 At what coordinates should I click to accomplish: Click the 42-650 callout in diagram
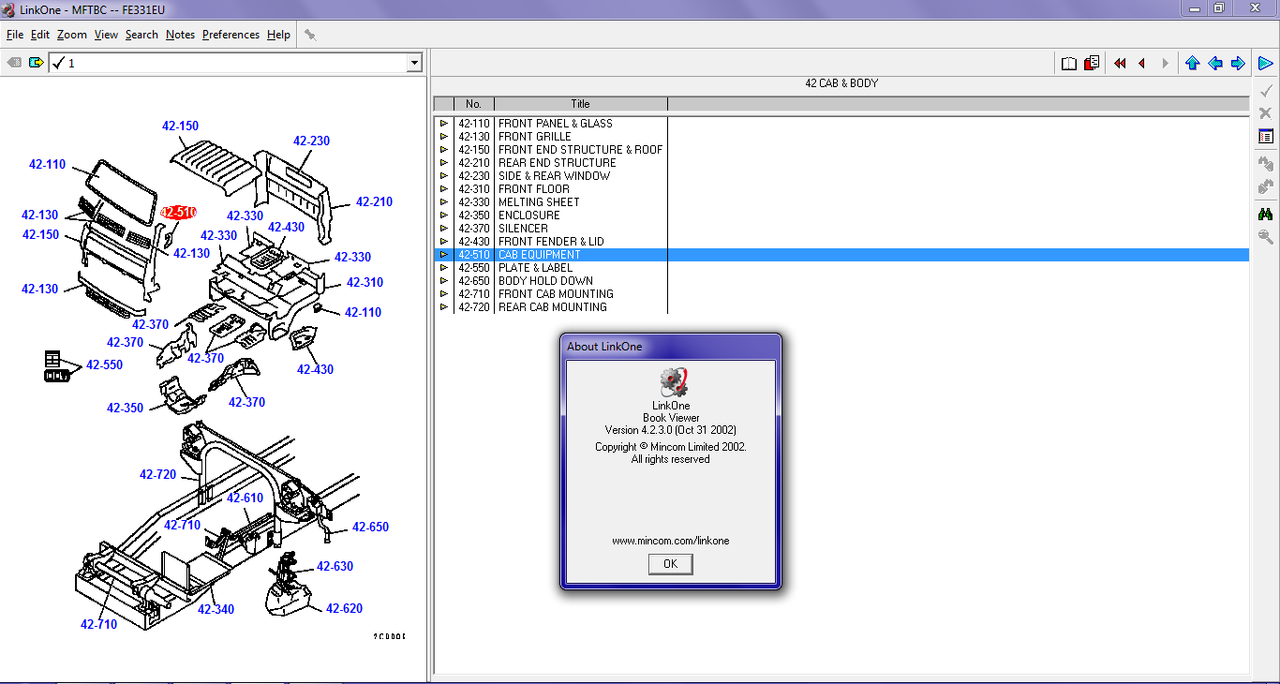(x=370, y=527)
